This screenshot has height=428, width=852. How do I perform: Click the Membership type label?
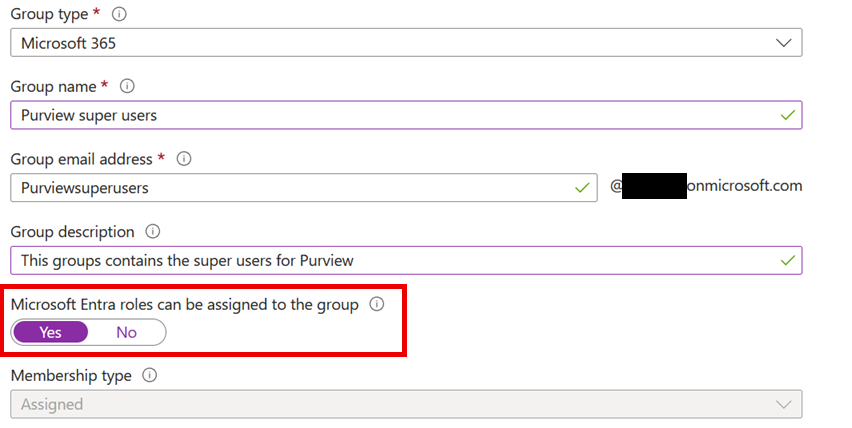(71, 376)
